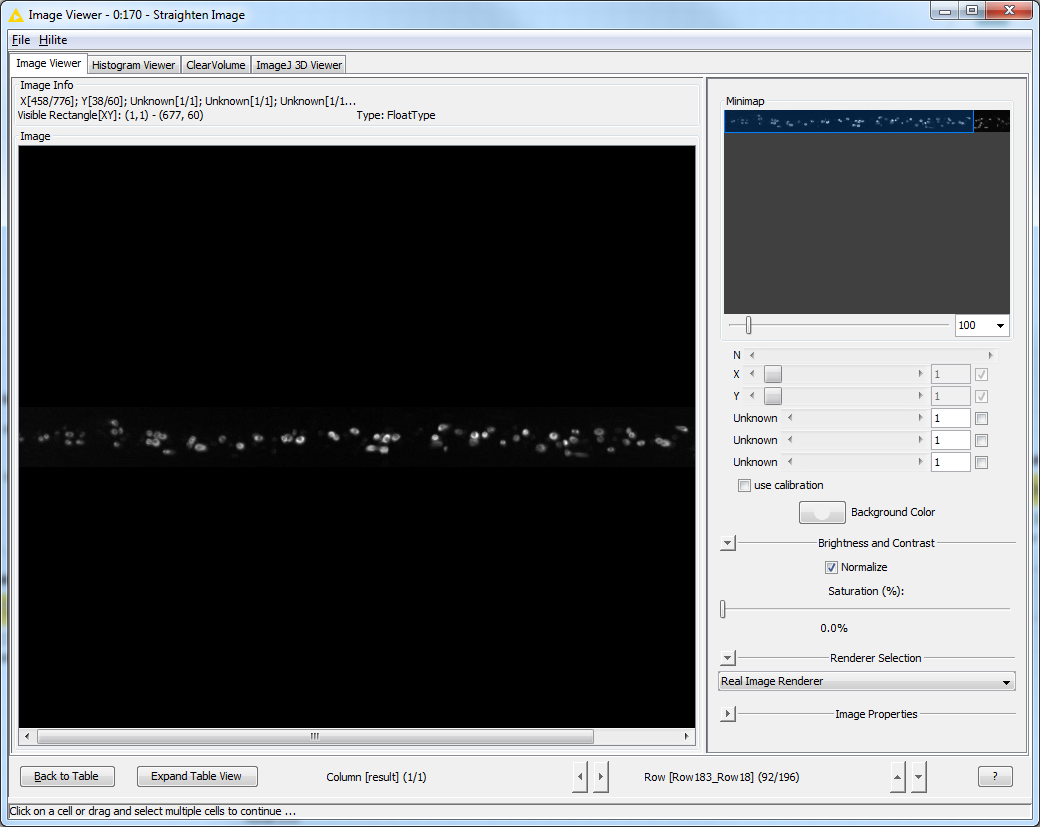The height and width of the screenshot is (827, 1040).
Task: Open the Real Image Renderer dropdown
Action: [867, 682]
